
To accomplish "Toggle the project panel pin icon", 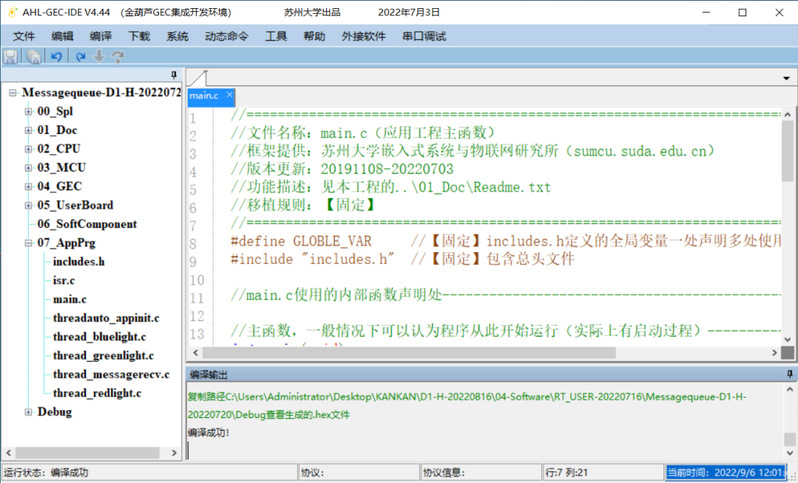I will 174,76.
